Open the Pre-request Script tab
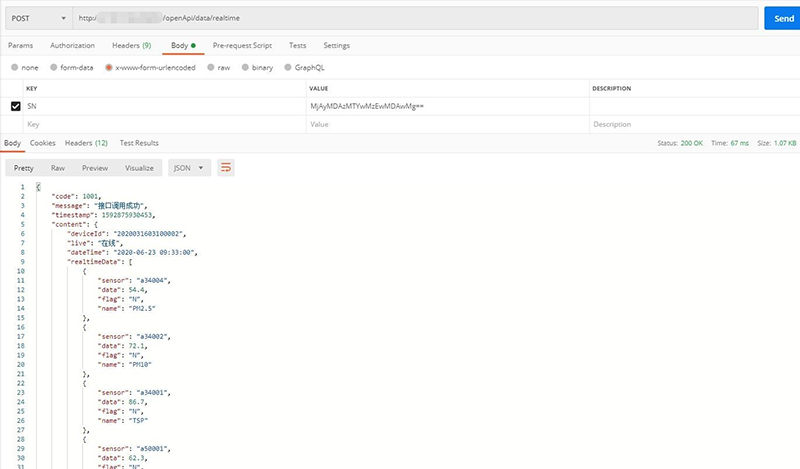 coord(242,45)
